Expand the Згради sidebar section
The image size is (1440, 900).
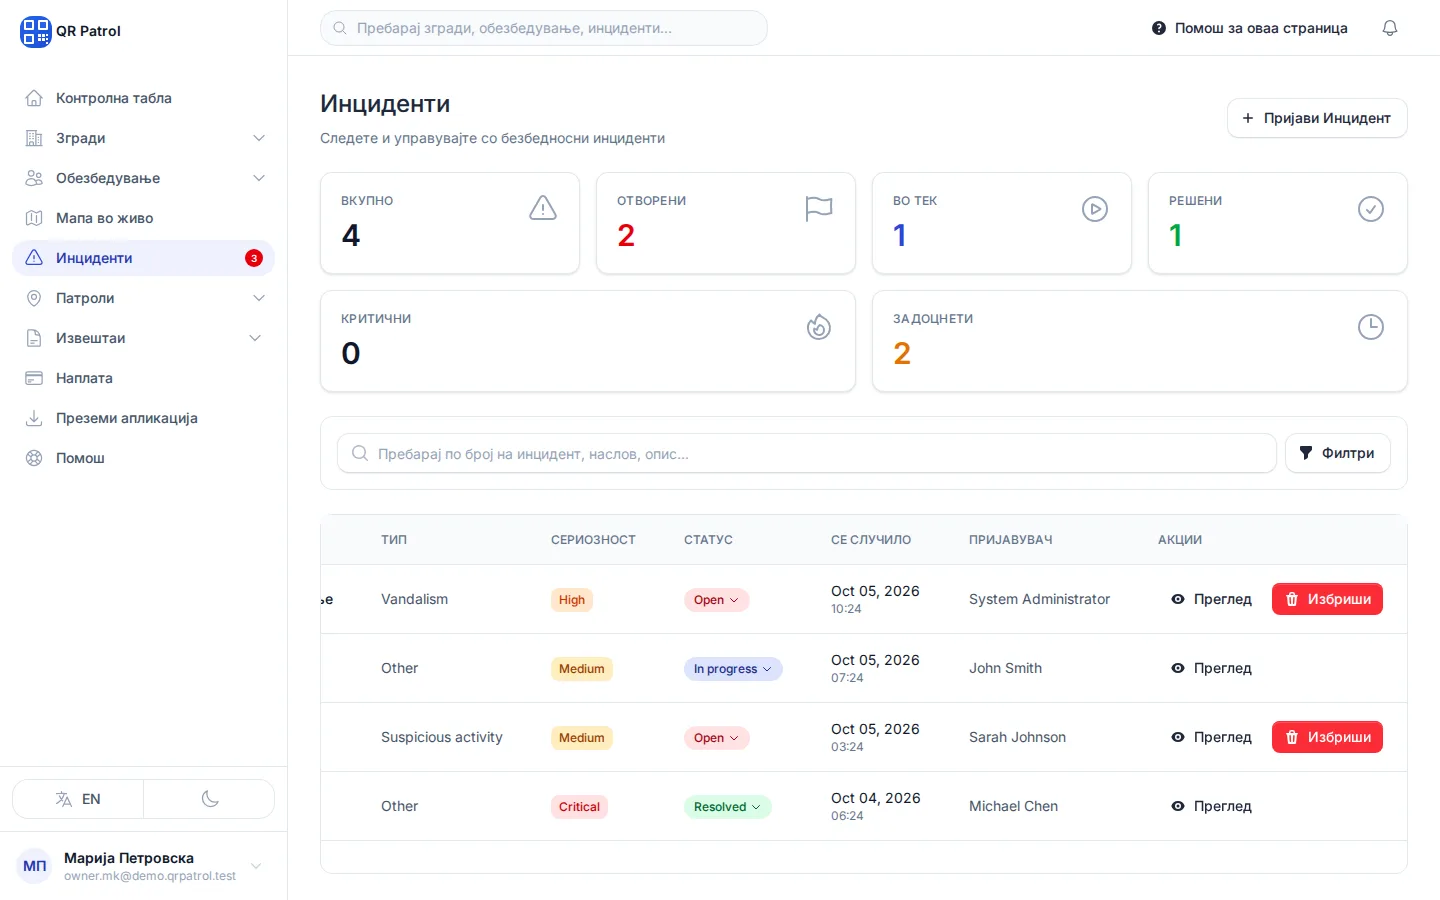click(x=259, y=138)
